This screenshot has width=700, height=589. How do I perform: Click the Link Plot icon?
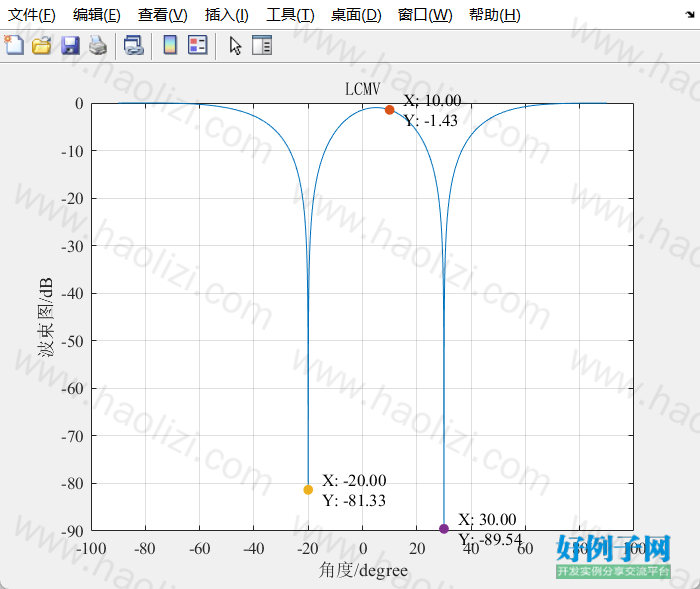(133, 46)
